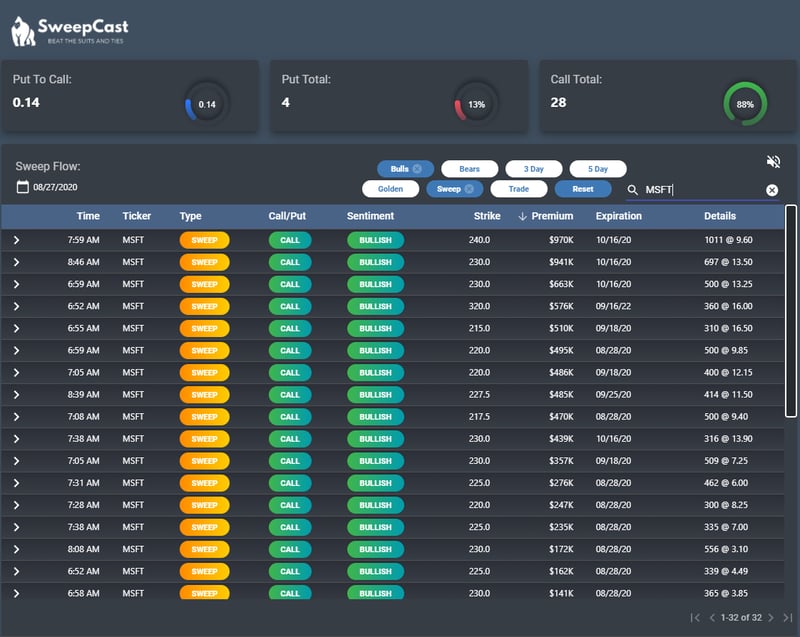Click the 09/16/22 expiration cell
This screenshot has width=800, height=637.
pos(613,307)
